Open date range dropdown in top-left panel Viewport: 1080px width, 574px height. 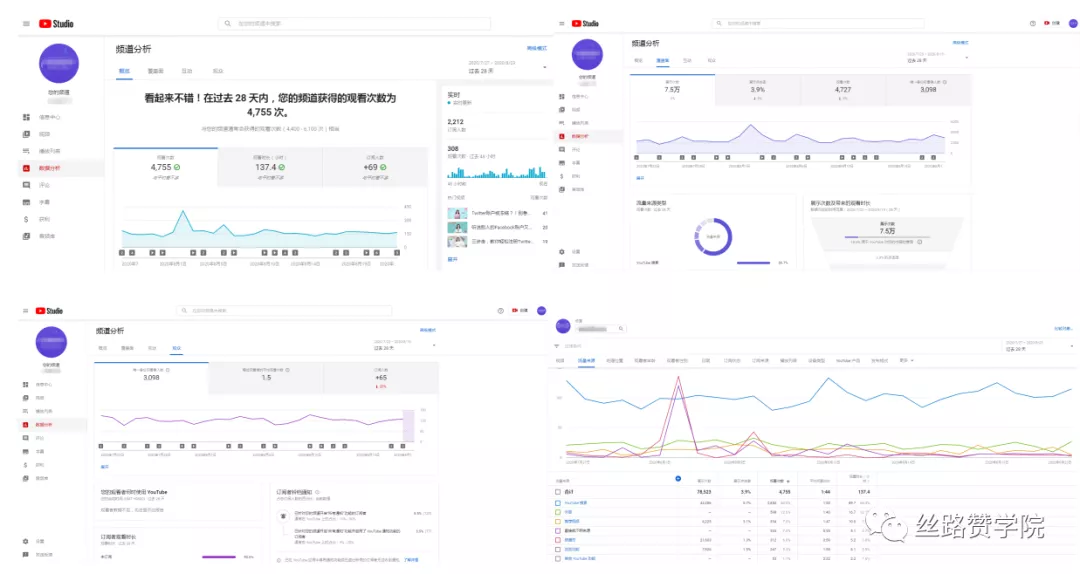click(545, 67)
